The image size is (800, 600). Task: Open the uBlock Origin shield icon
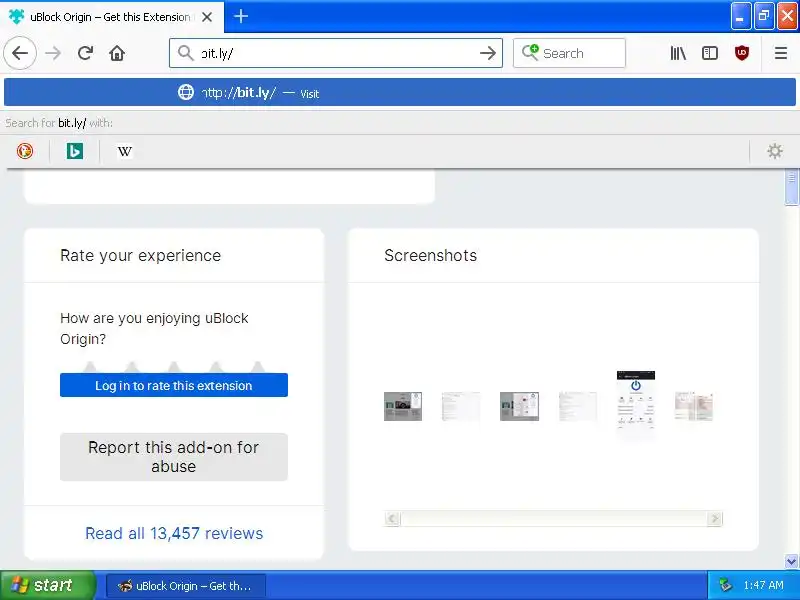click(x=742, y=53)
